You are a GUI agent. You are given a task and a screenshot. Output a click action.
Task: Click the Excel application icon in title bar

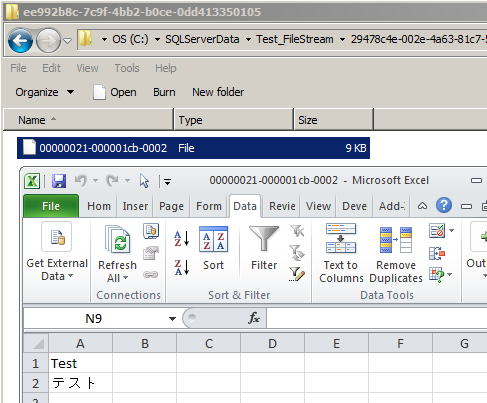coord(32,181)
